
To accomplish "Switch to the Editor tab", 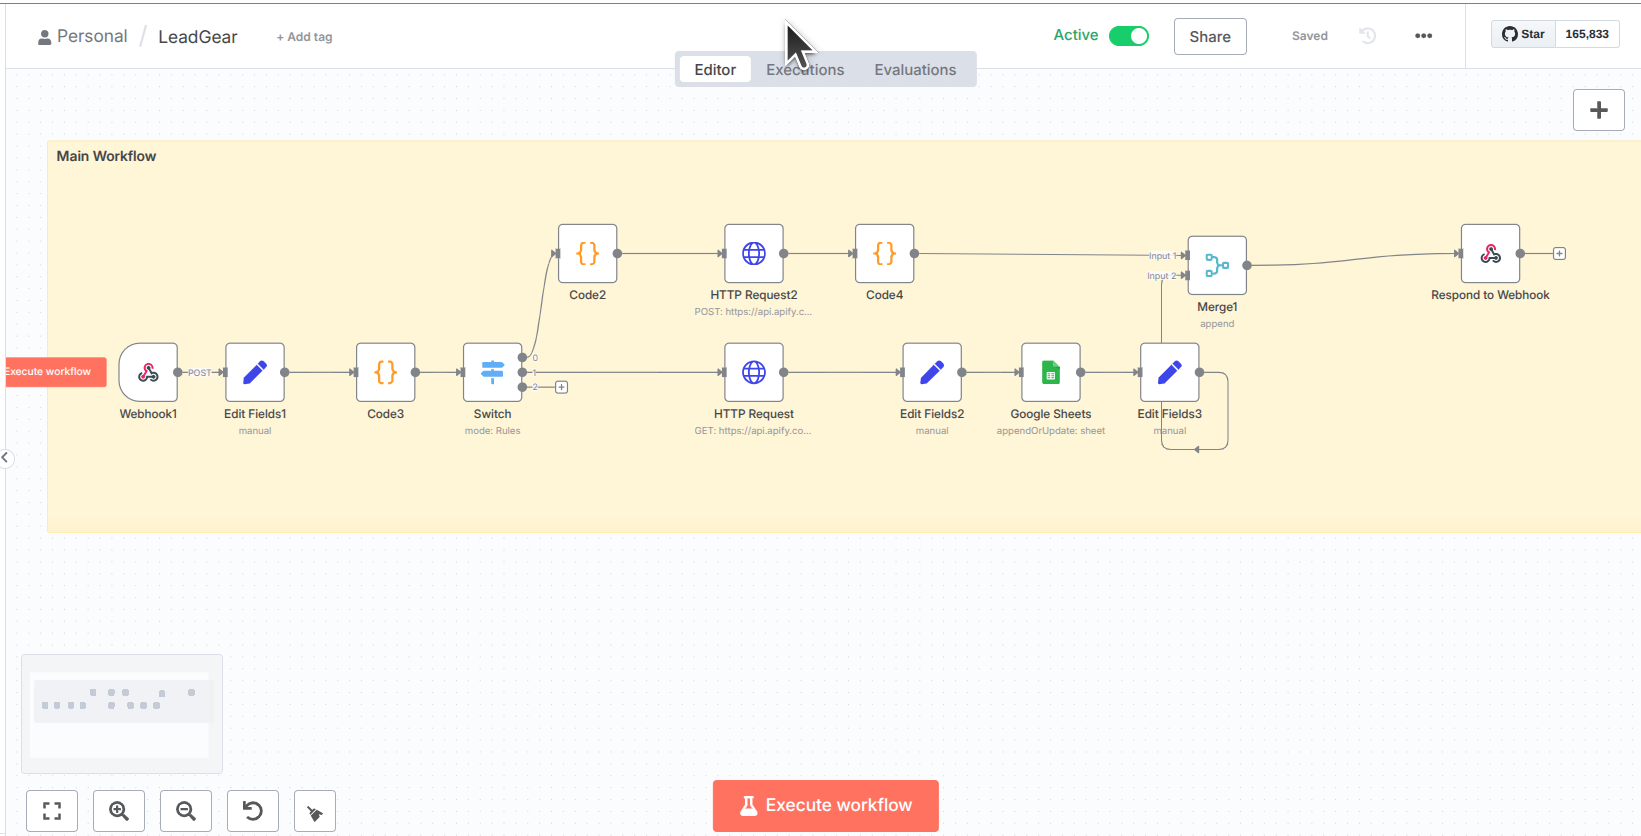I will click(715, 69).
